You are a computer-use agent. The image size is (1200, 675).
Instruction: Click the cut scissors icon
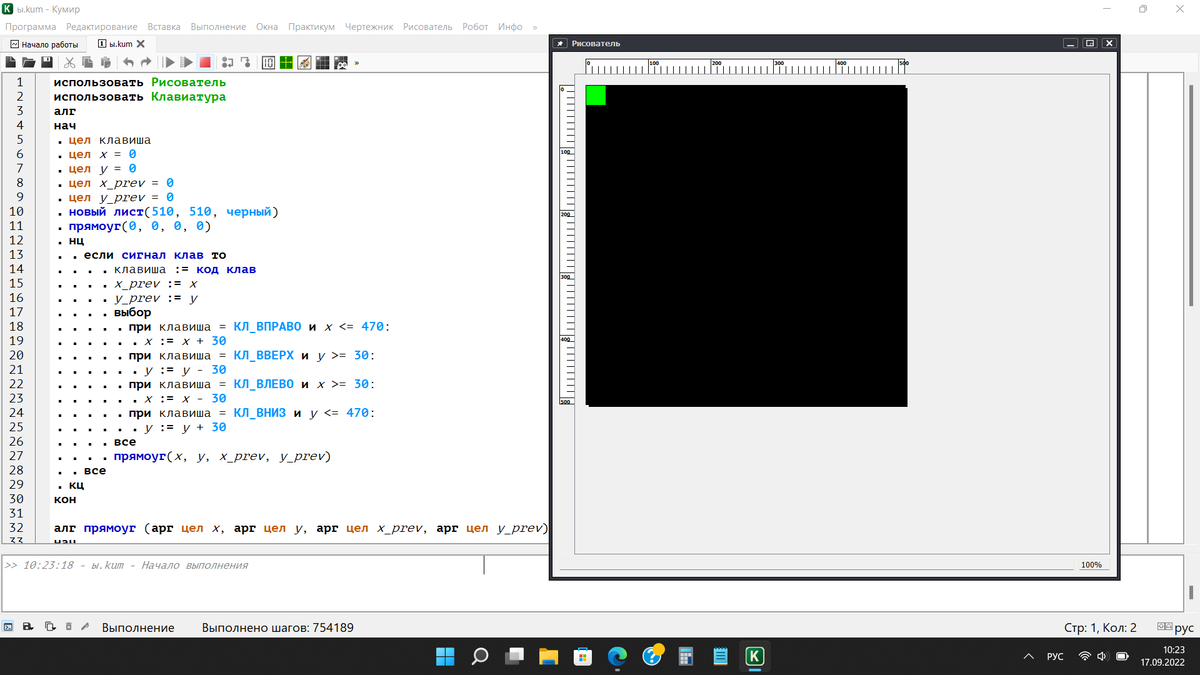(x=69, y=62)
